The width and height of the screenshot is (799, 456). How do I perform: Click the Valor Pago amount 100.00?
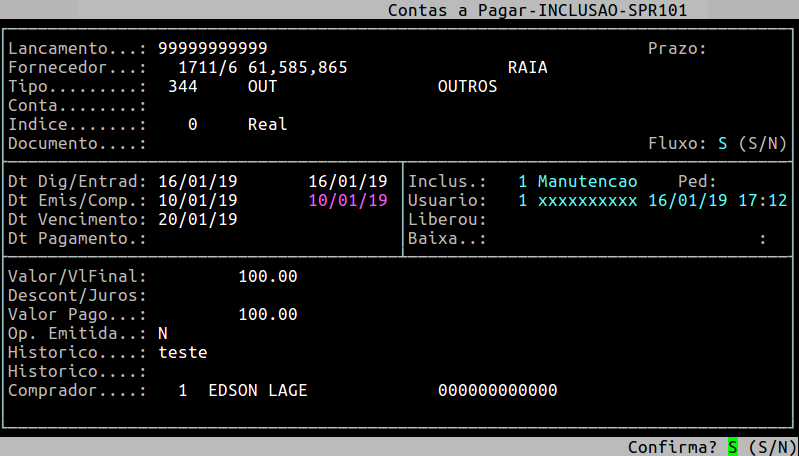[x=267, y=314]
